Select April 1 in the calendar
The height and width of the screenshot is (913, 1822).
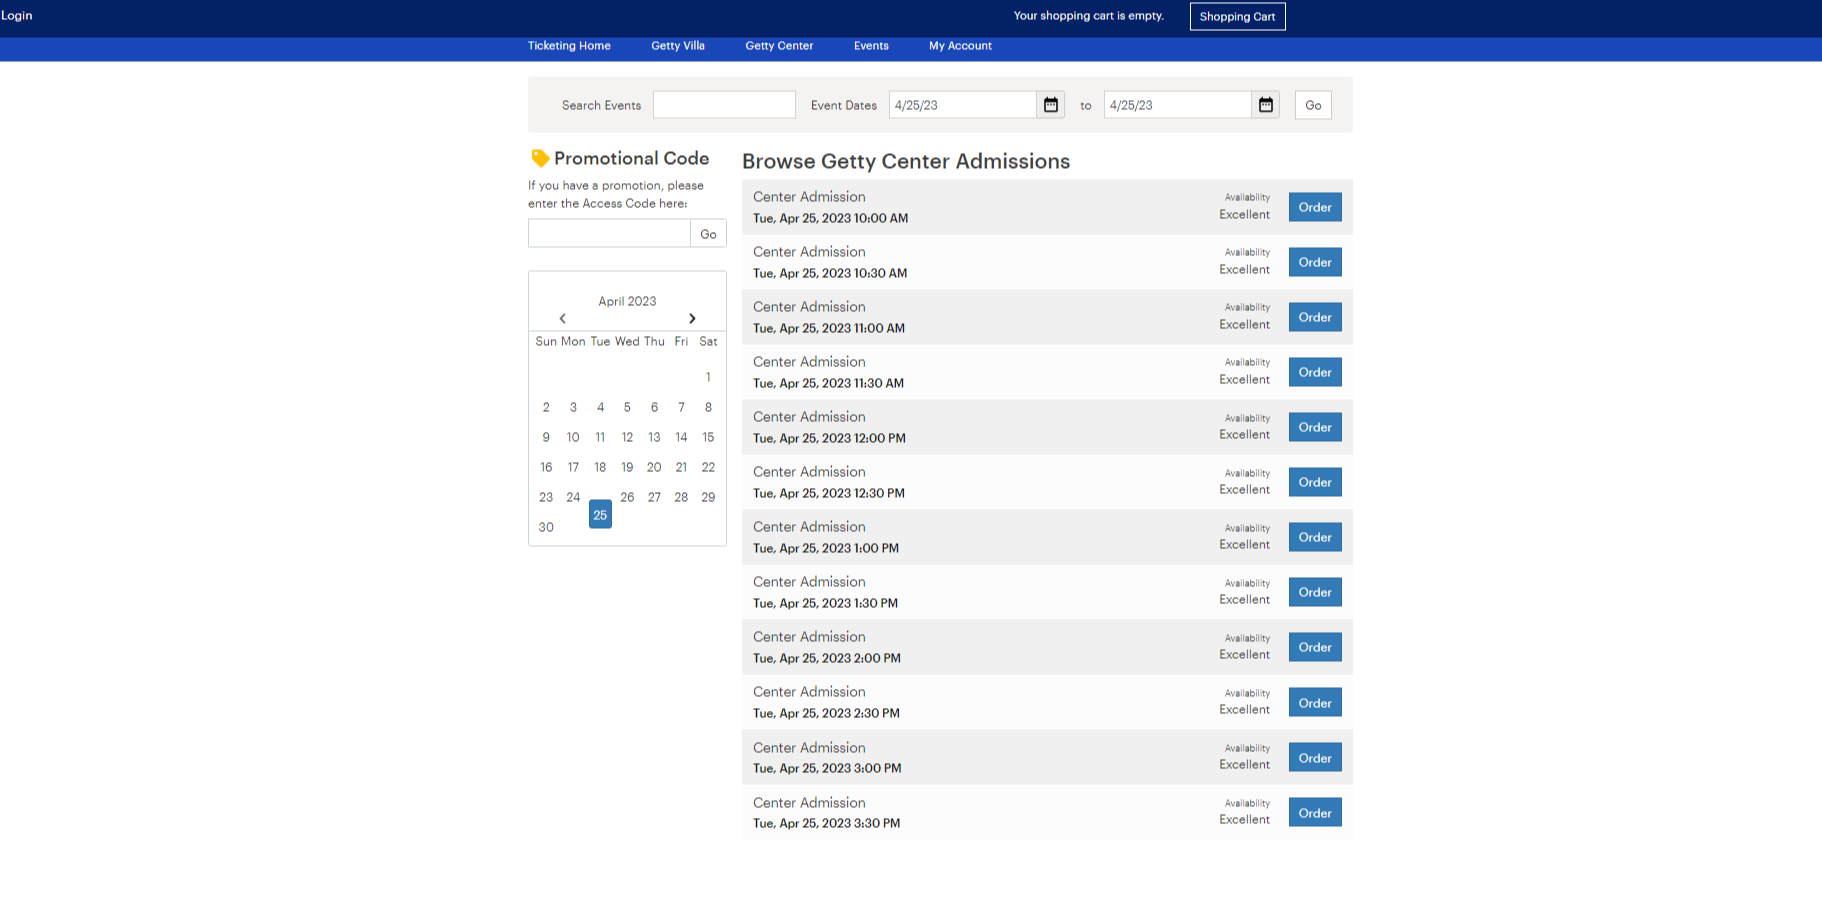708,377
